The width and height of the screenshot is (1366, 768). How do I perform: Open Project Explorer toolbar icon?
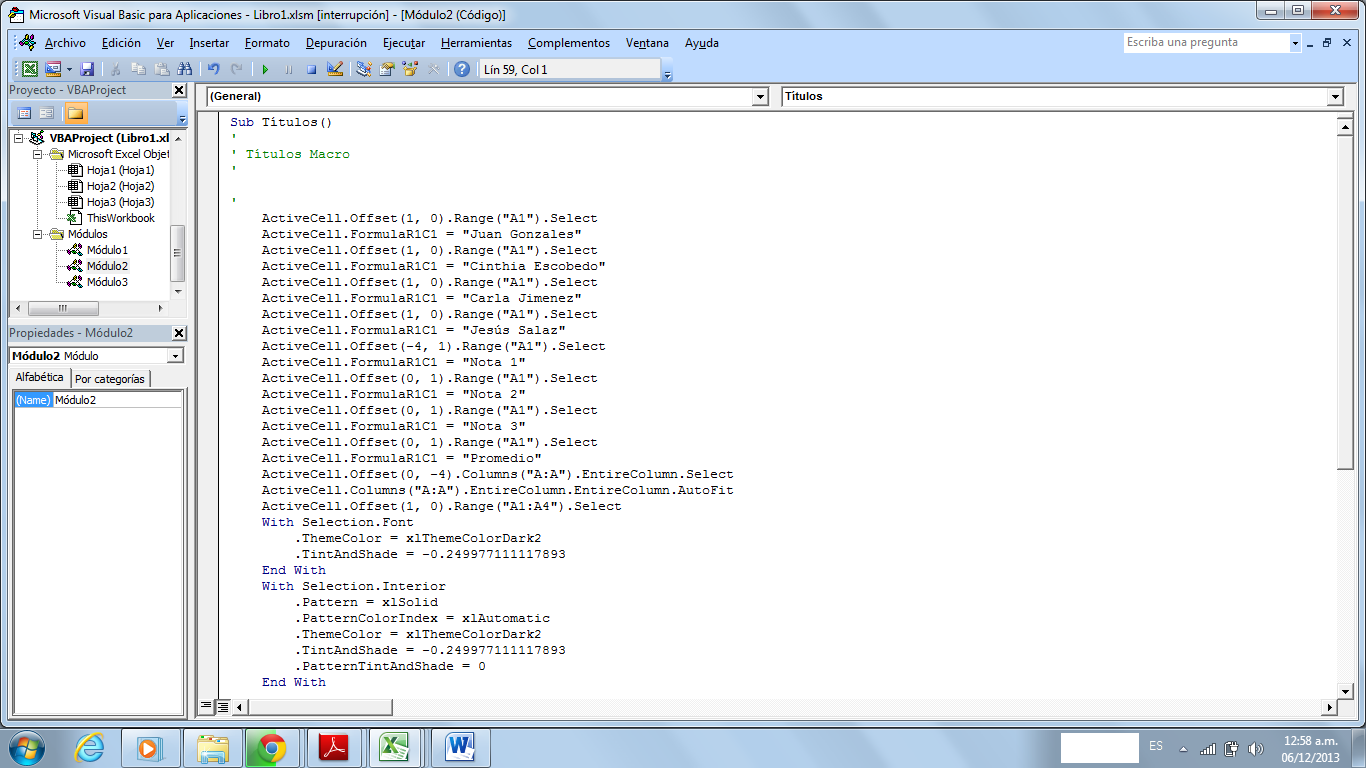[364, 69]
